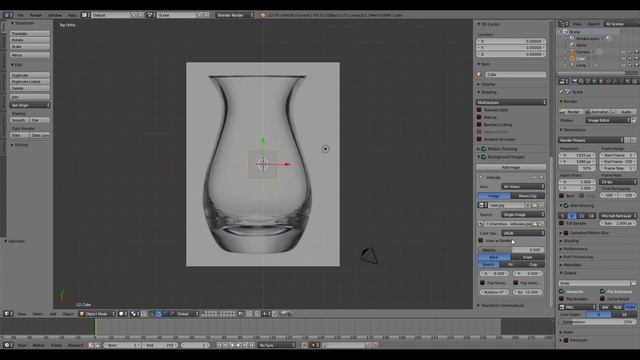This screenshot has width=640, height=360.
Task: Enable Matcap checkbox
Action: click(x=479, y=117)
